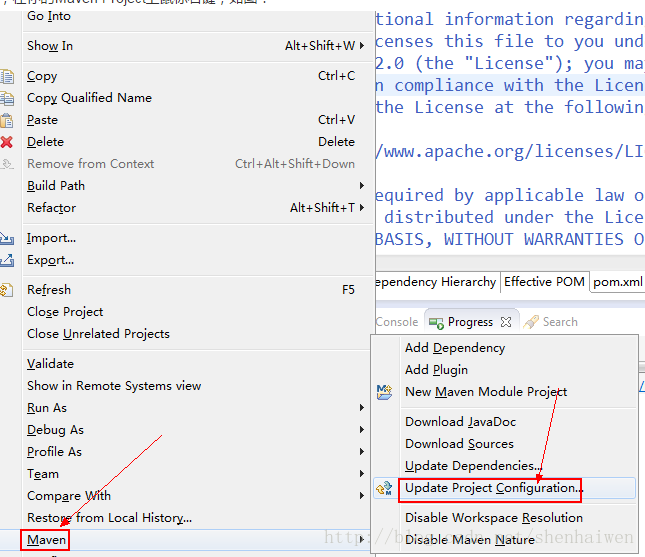Expand the Team submenu arrow
This screenshot has height=557, width=645.
(x=362, y=473)
